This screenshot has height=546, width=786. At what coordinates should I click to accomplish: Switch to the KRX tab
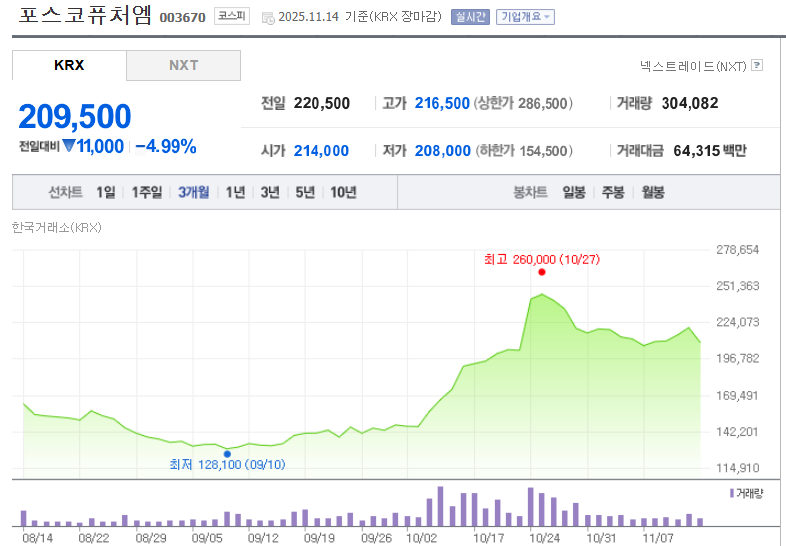[69, 65]
